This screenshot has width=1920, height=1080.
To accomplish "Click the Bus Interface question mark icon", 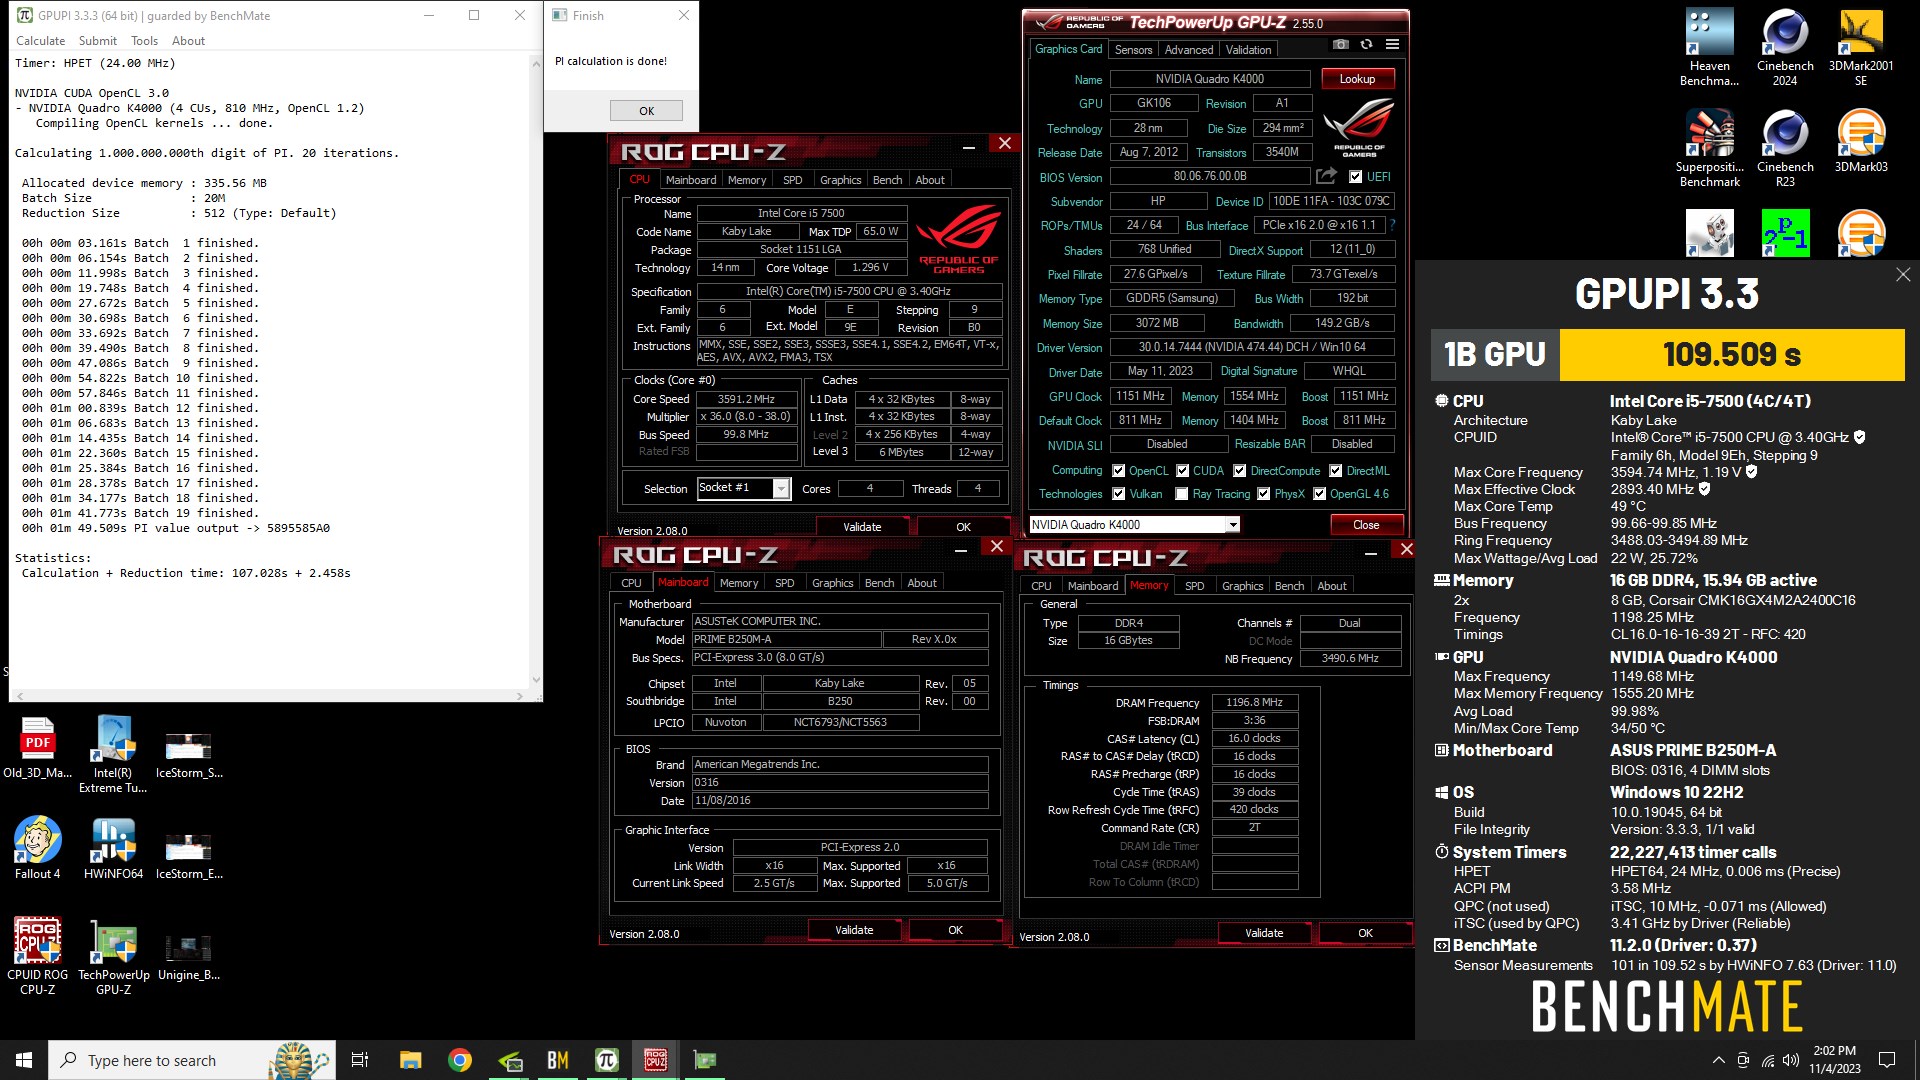I will [x=1392, y=225].
